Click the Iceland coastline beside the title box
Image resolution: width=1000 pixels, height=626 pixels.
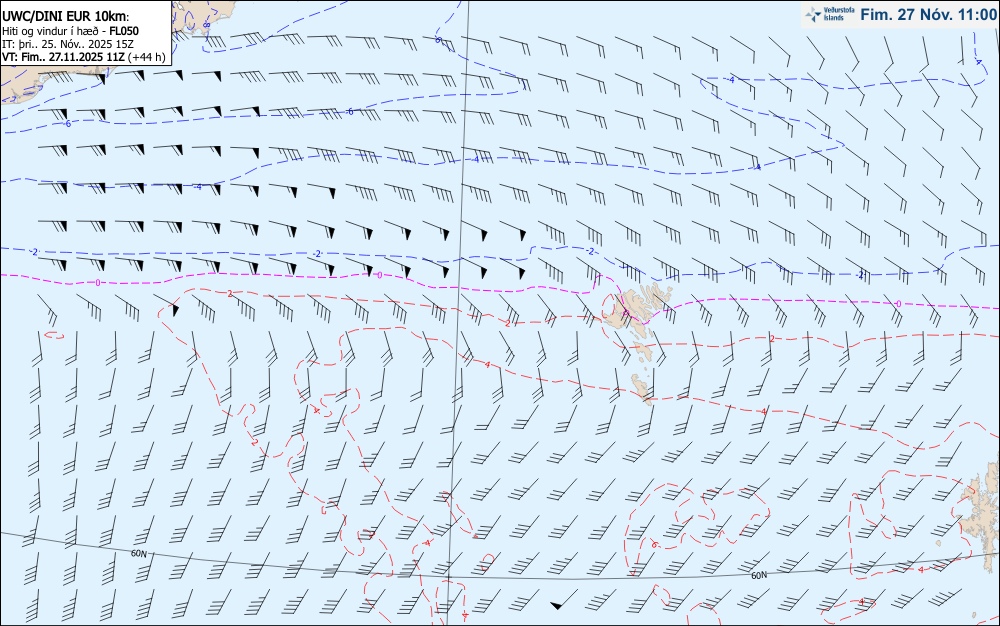[203, 18]
